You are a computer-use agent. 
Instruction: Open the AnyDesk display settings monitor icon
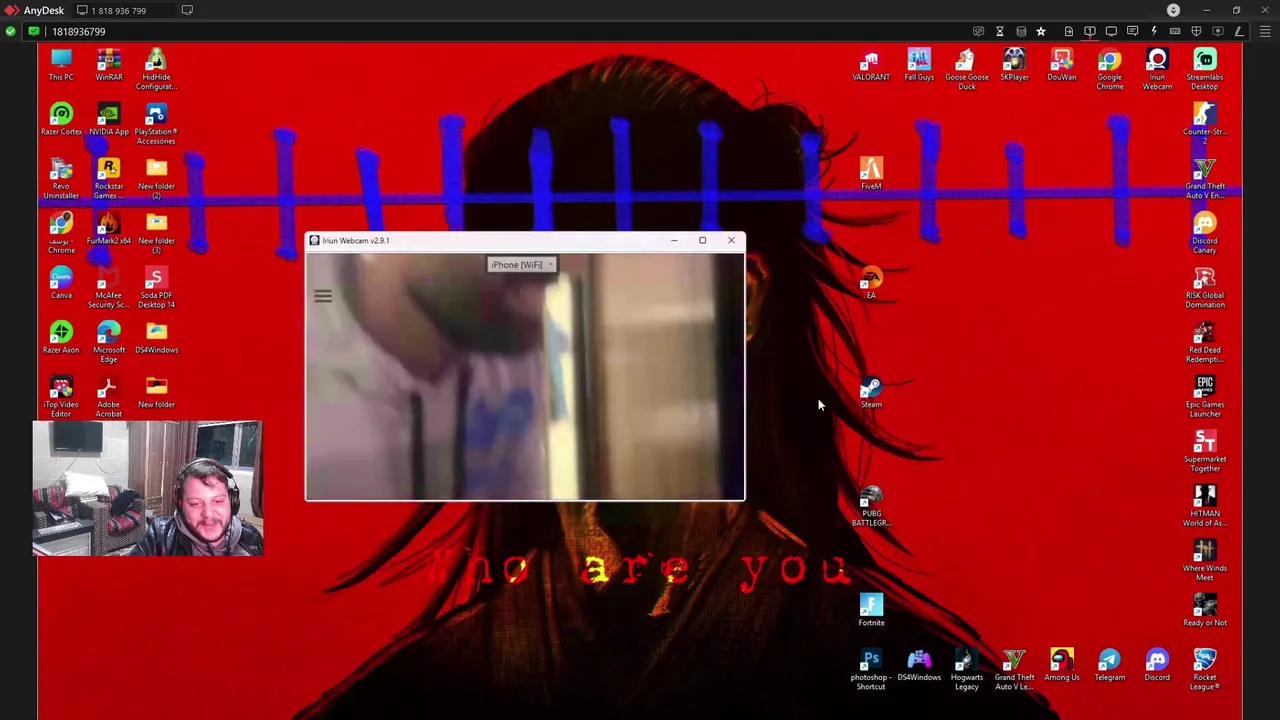pos(1111,31)
